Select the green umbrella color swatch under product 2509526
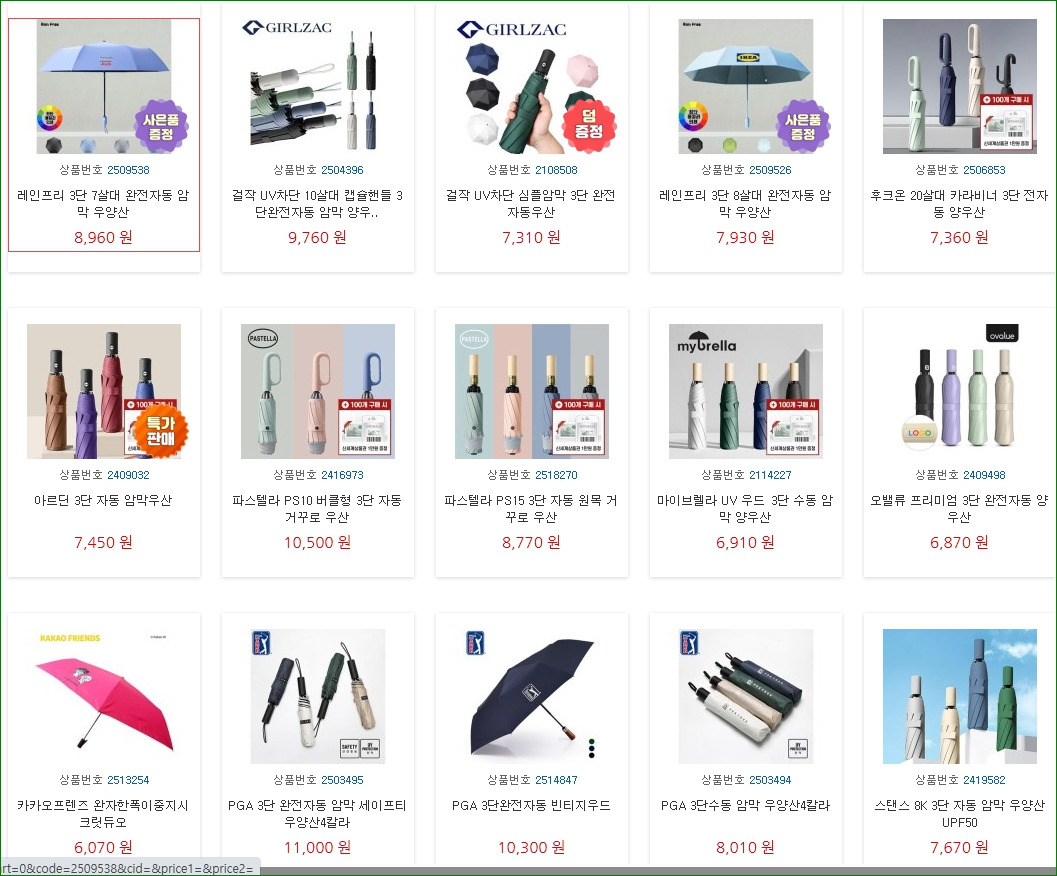This screenshot has width=1057, height=876. coord(729,145)
